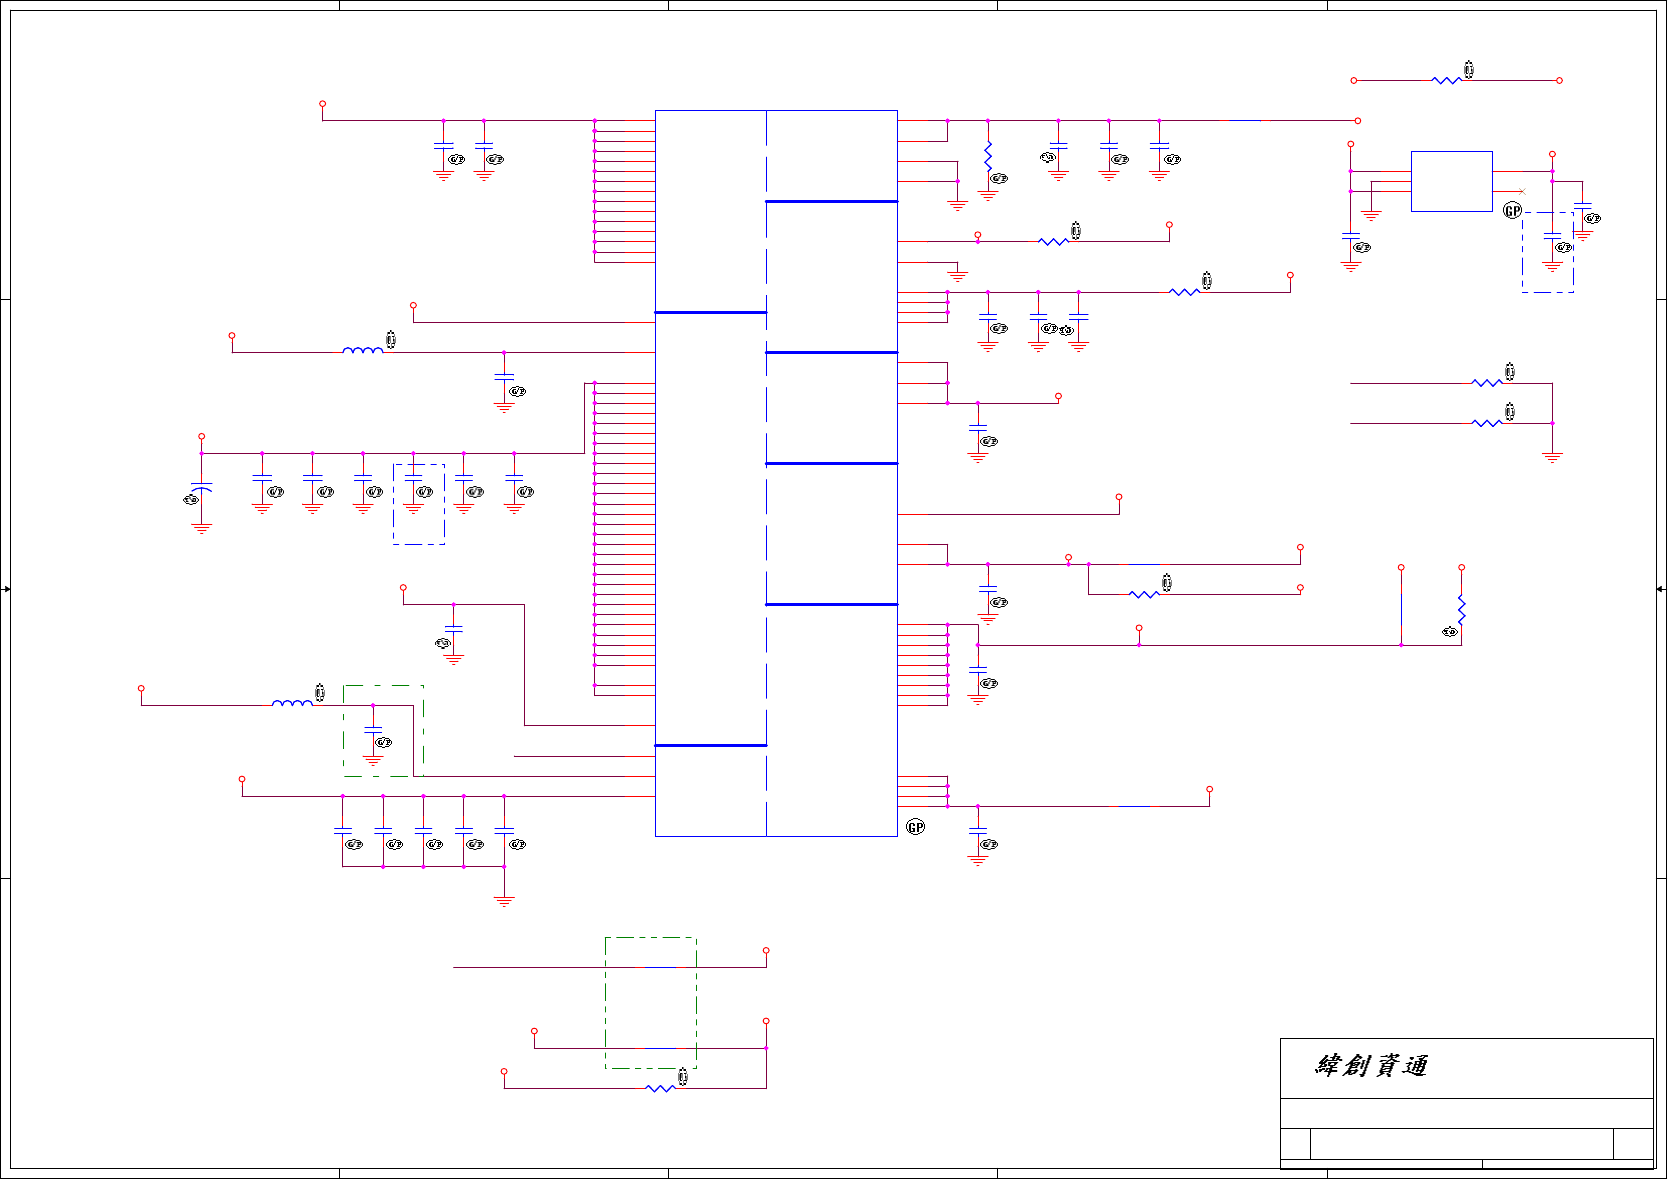Select the large central IC block
Image resolution: width=1668 pixels, height=1179 pixels.
coord(776,473)
